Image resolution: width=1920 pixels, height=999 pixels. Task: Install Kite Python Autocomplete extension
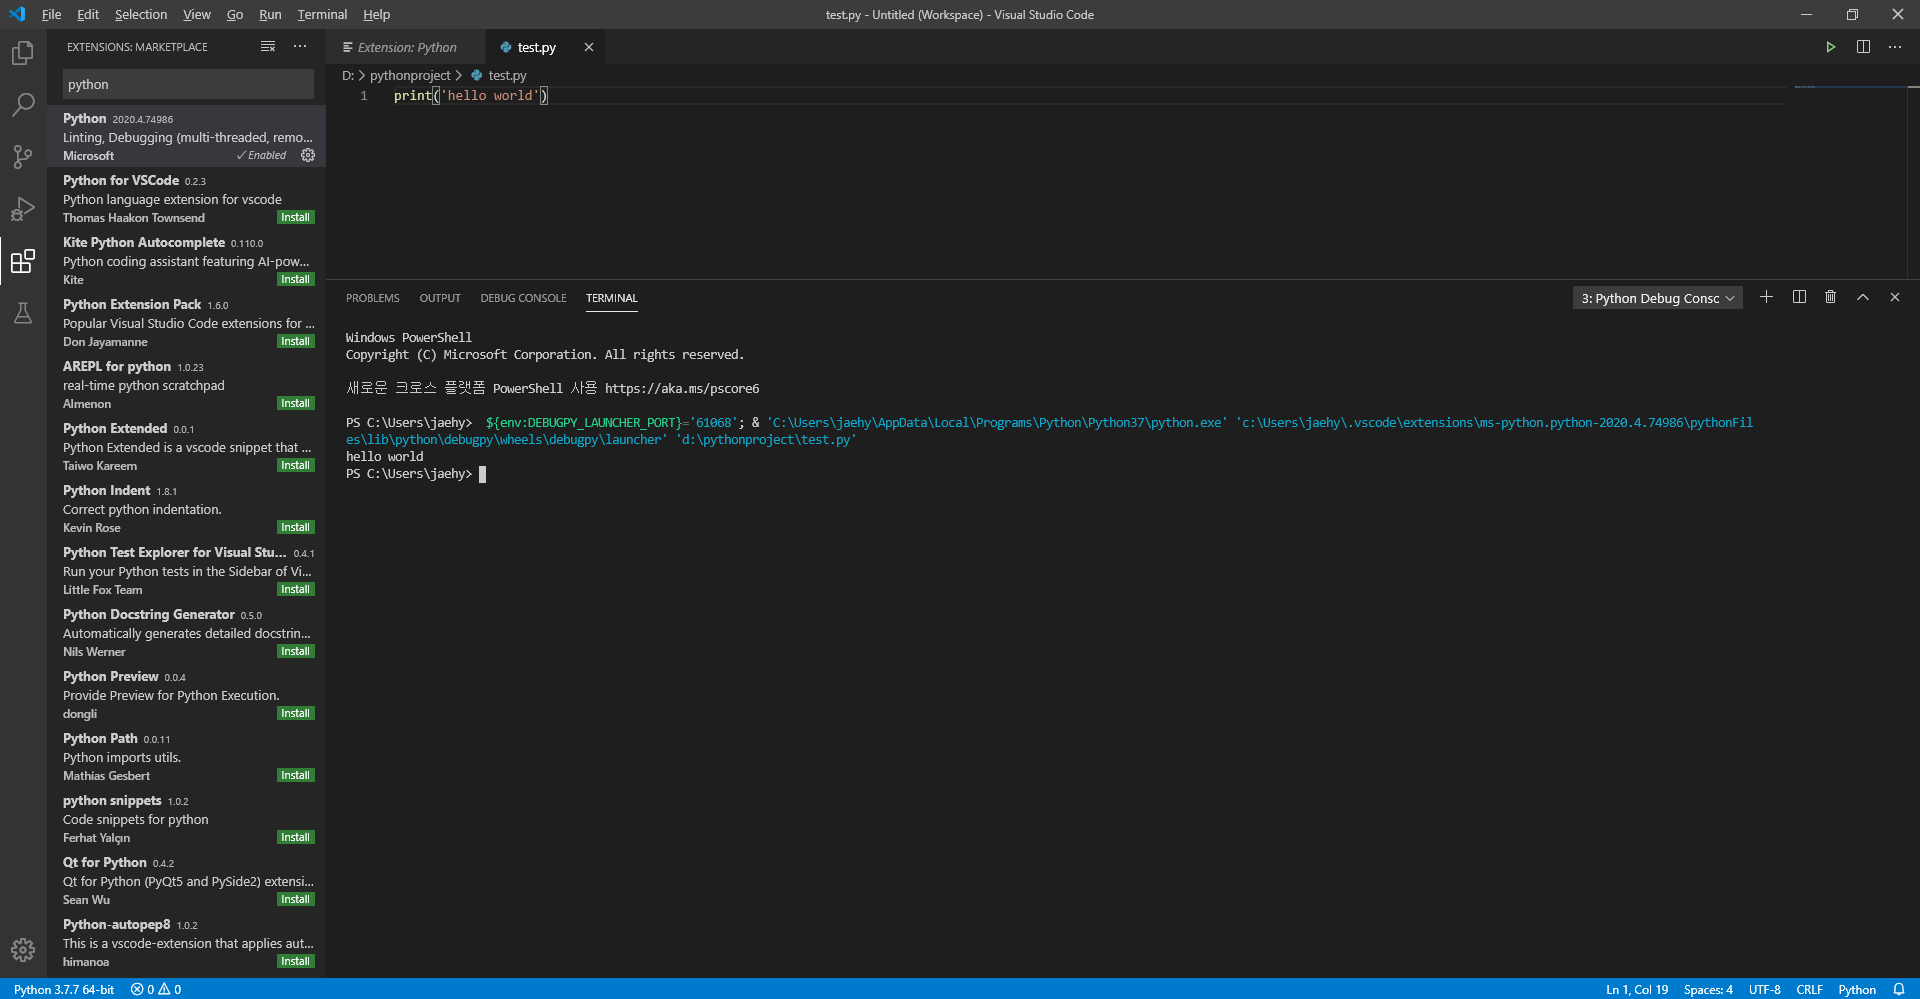click(x=295, y=279)
